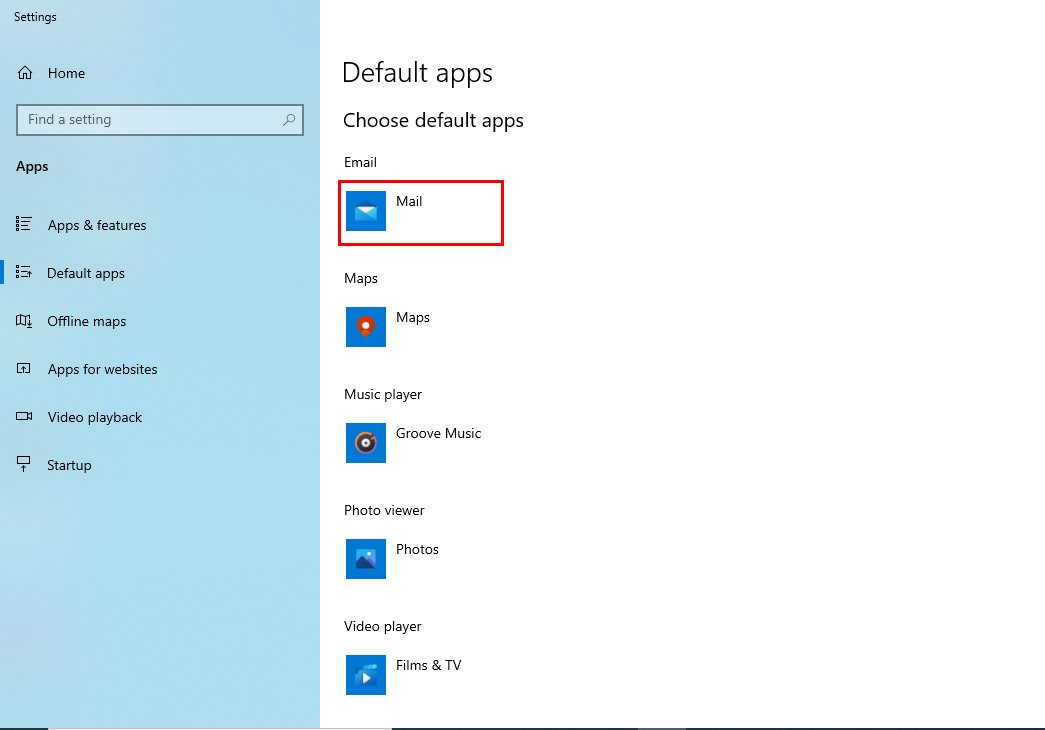This screenshot has height=730, width=1045.
Task: Select Default apps in sidebar
Action: (x=160, y=273)
